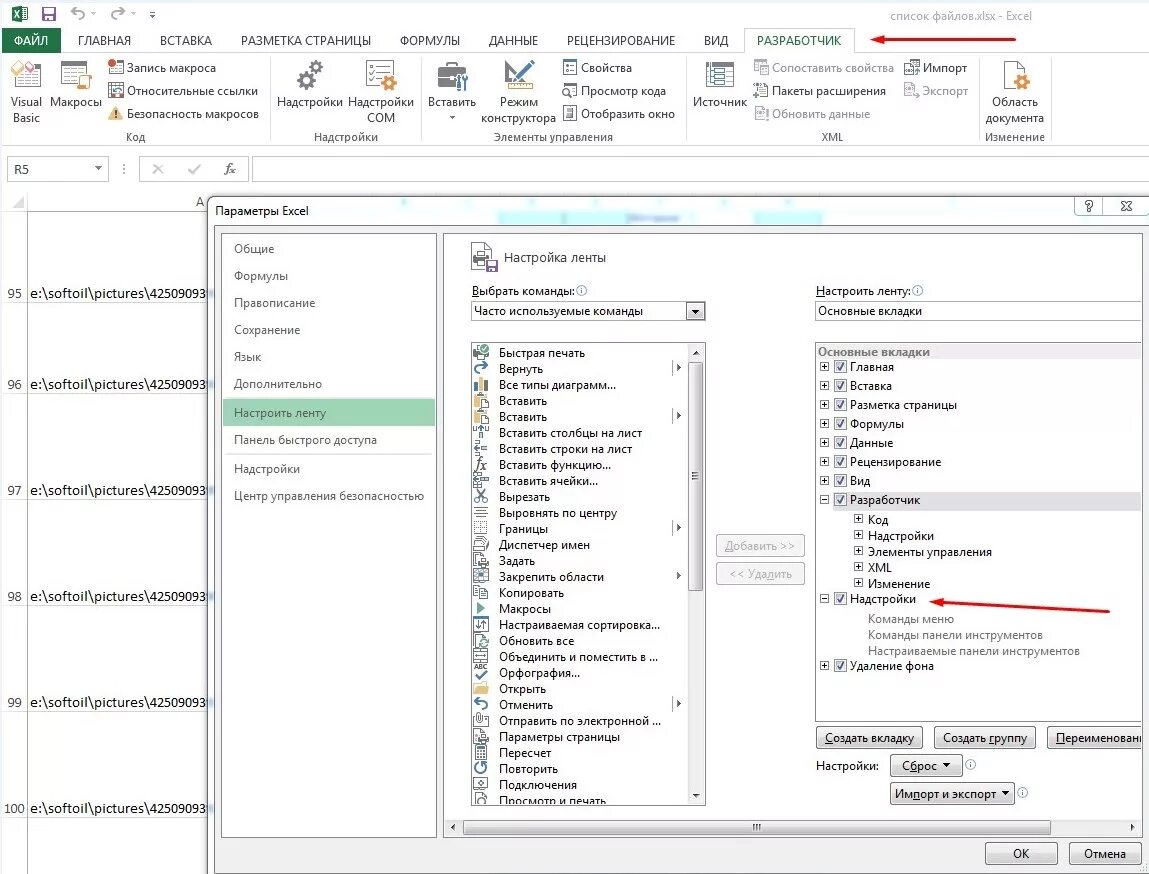
Task: Open the Name Box dropdown arrow
Action: click(x=98, y=169)
